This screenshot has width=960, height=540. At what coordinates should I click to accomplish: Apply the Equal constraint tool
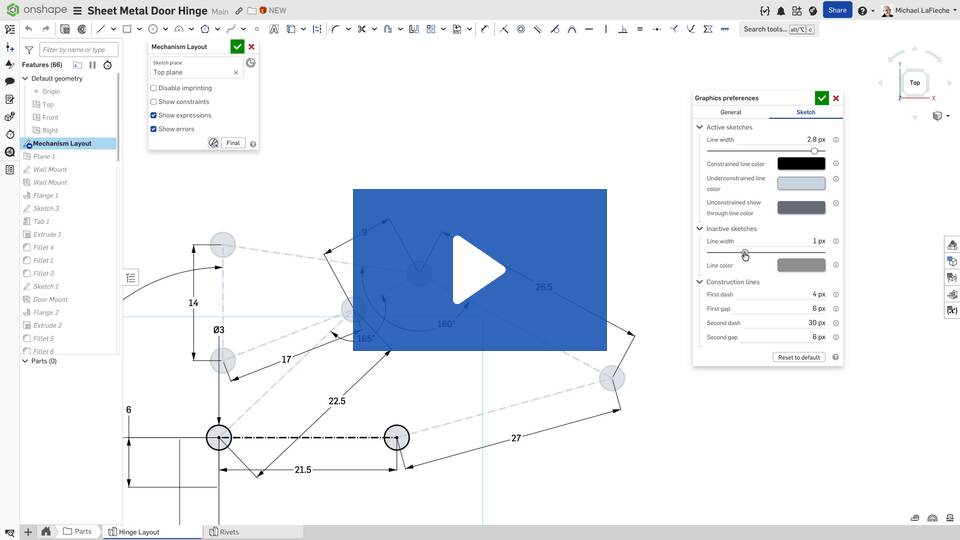tap(640, 29)
